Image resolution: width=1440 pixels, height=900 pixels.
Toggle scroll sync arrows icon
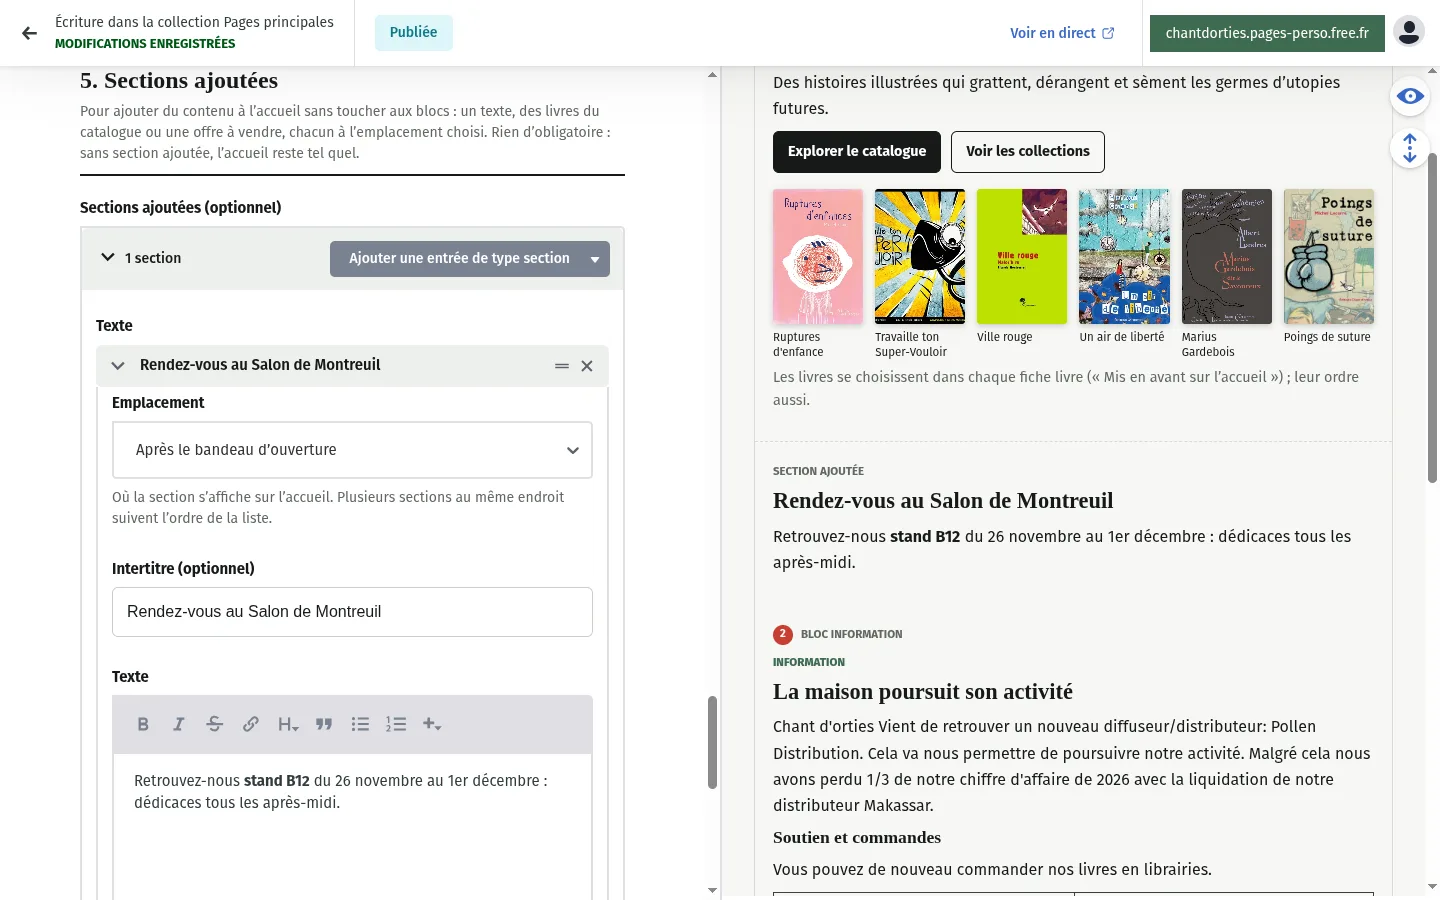tap(1410, 148)
